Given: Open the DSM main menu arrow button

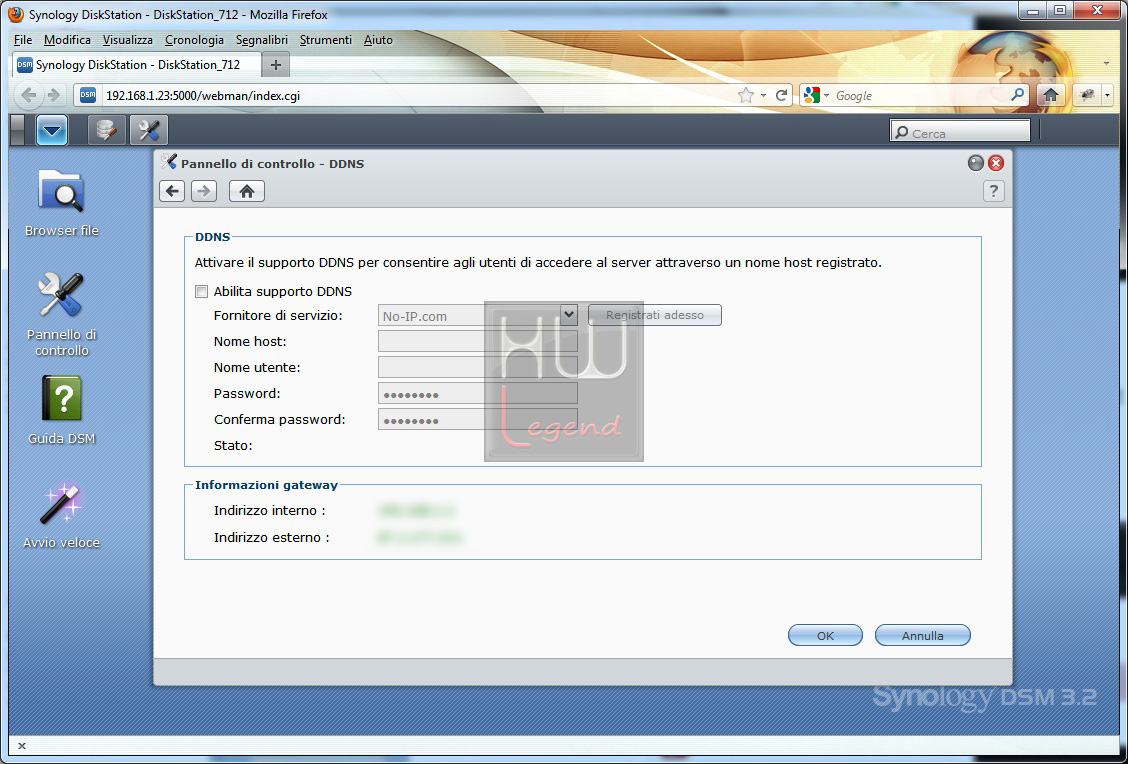Looking at the screenshot, I should (x=52, y=131).
